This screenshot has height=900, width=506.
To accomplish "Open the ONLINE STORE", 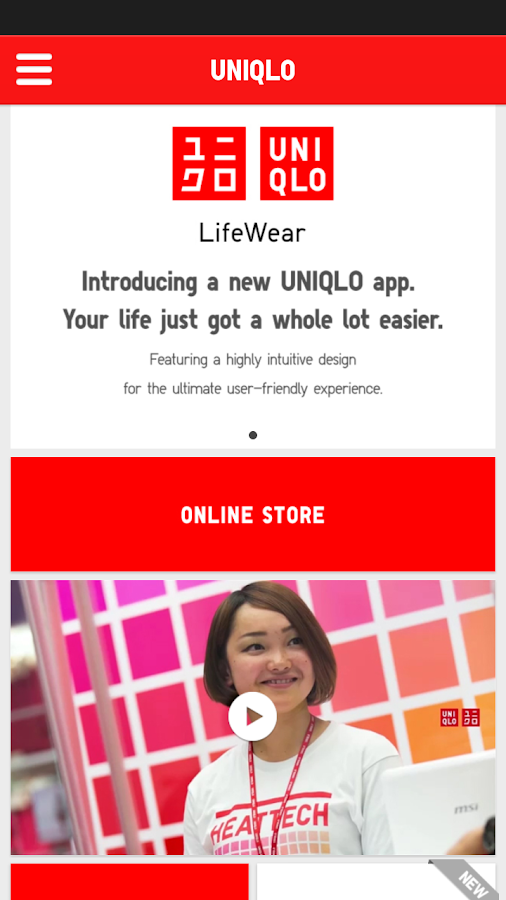I will click(x=253, y=514).
